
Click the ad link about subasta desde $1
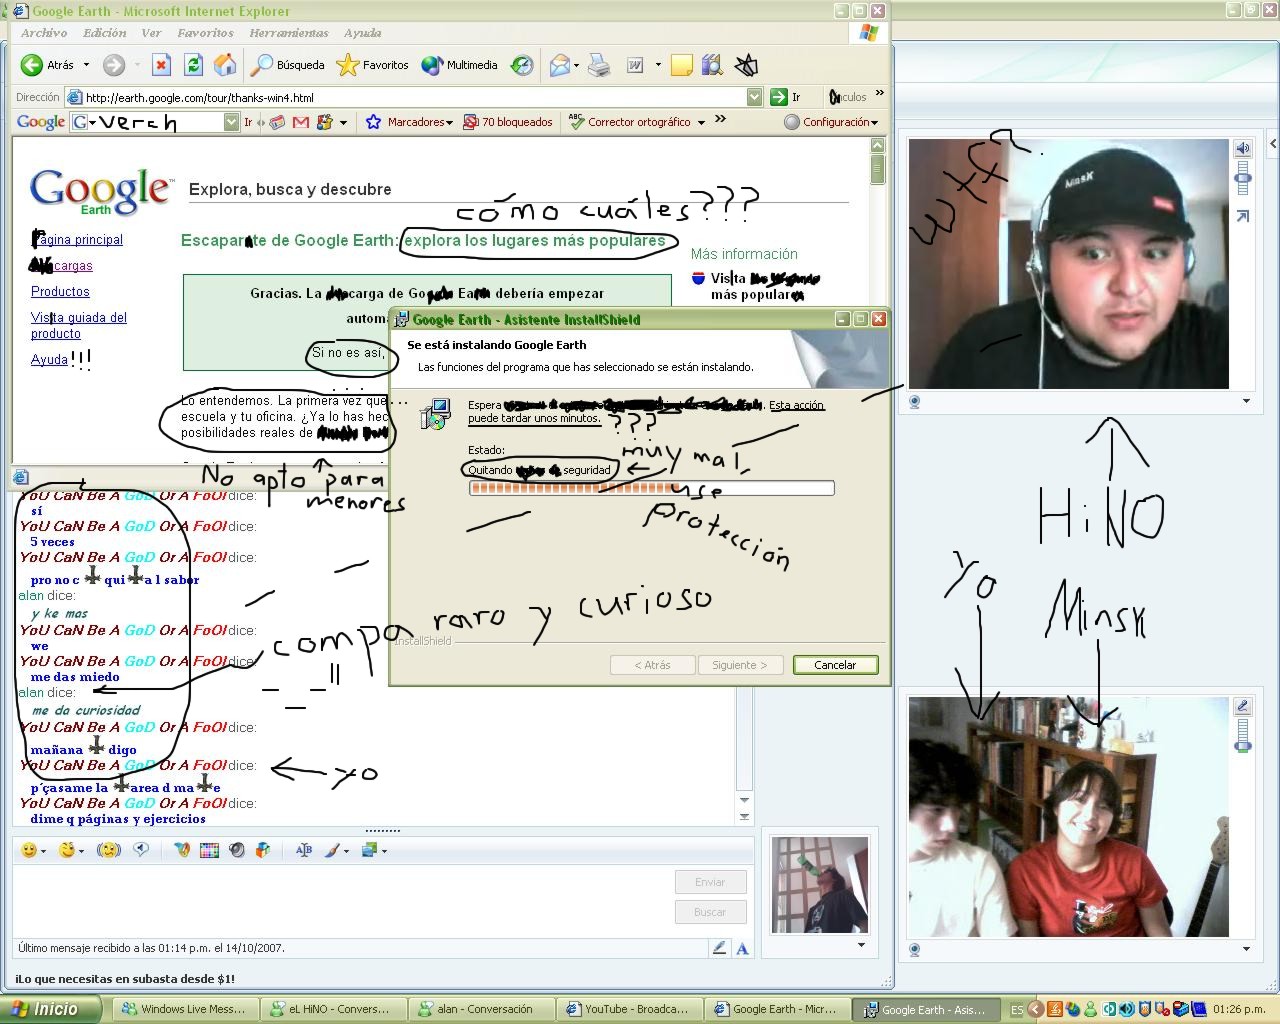[125, 978]
